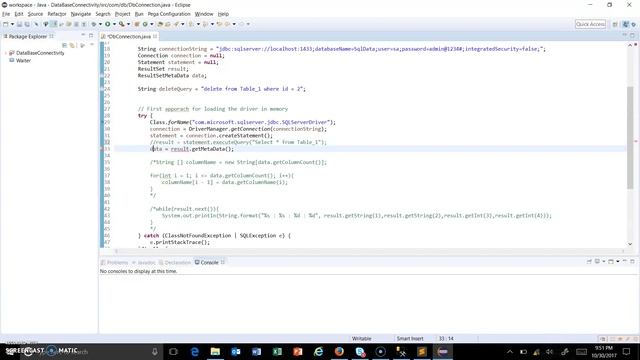Minimize the Console panel

click(x=625, y=261)
